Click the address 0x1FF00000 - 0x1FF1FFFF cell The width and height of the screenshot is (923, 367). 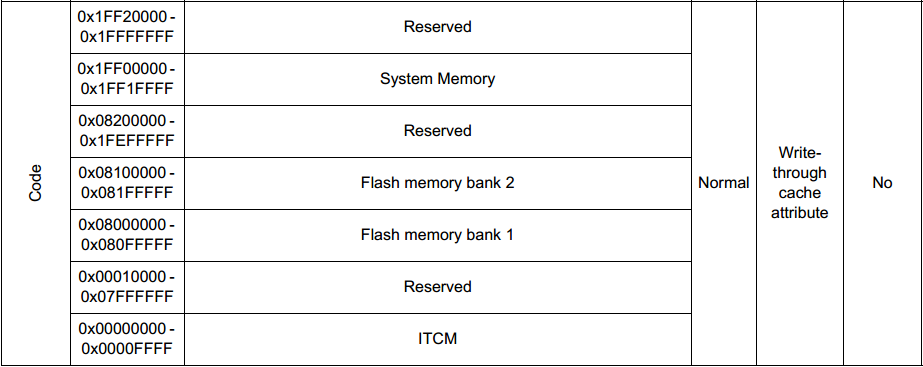tap(127, 79)
